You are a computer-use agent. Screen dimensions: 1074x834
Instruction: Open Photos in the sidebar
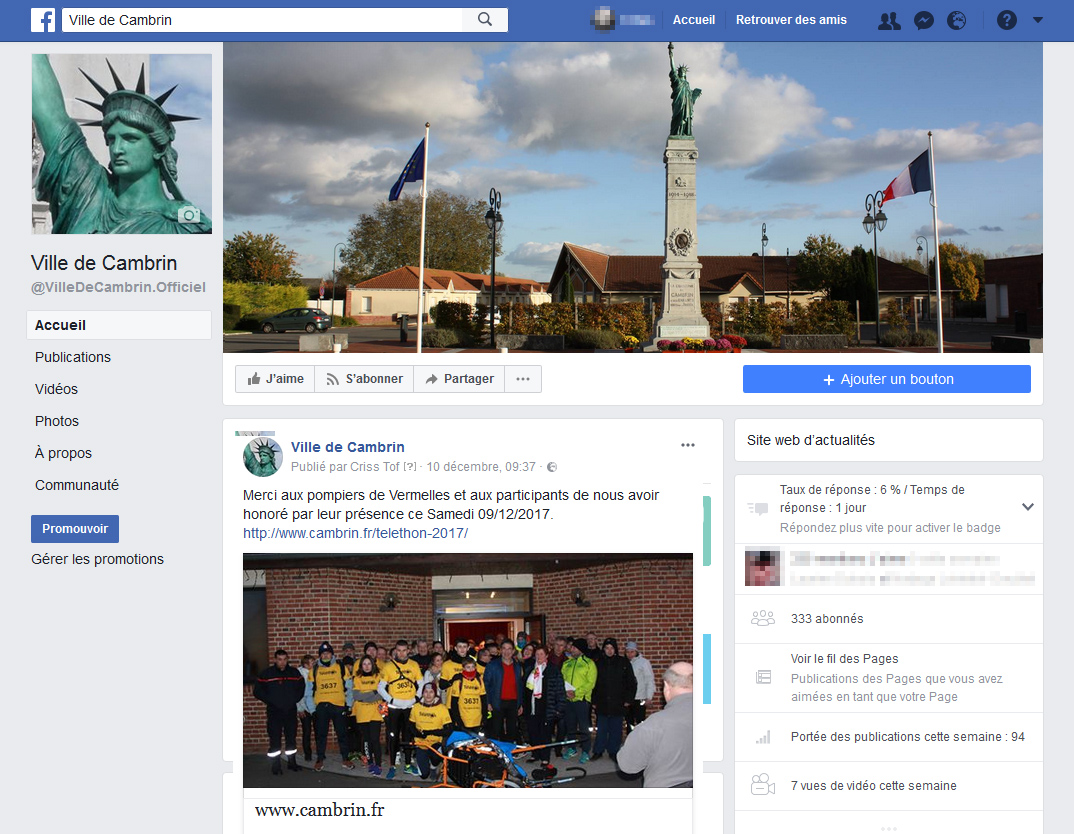click(57, 421)
